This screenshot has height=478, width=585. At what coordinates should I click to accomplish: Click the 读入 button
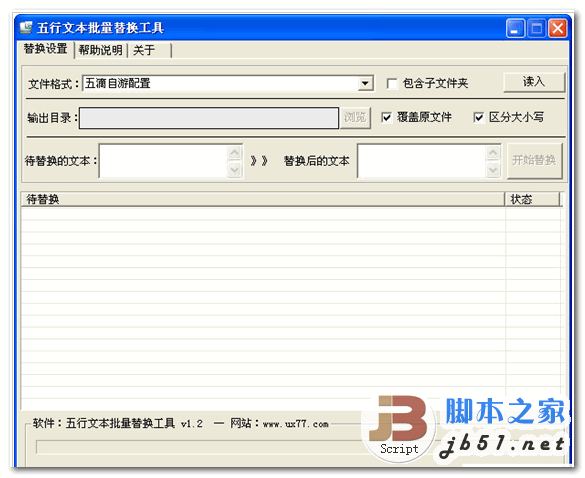[x=534, y=82]
